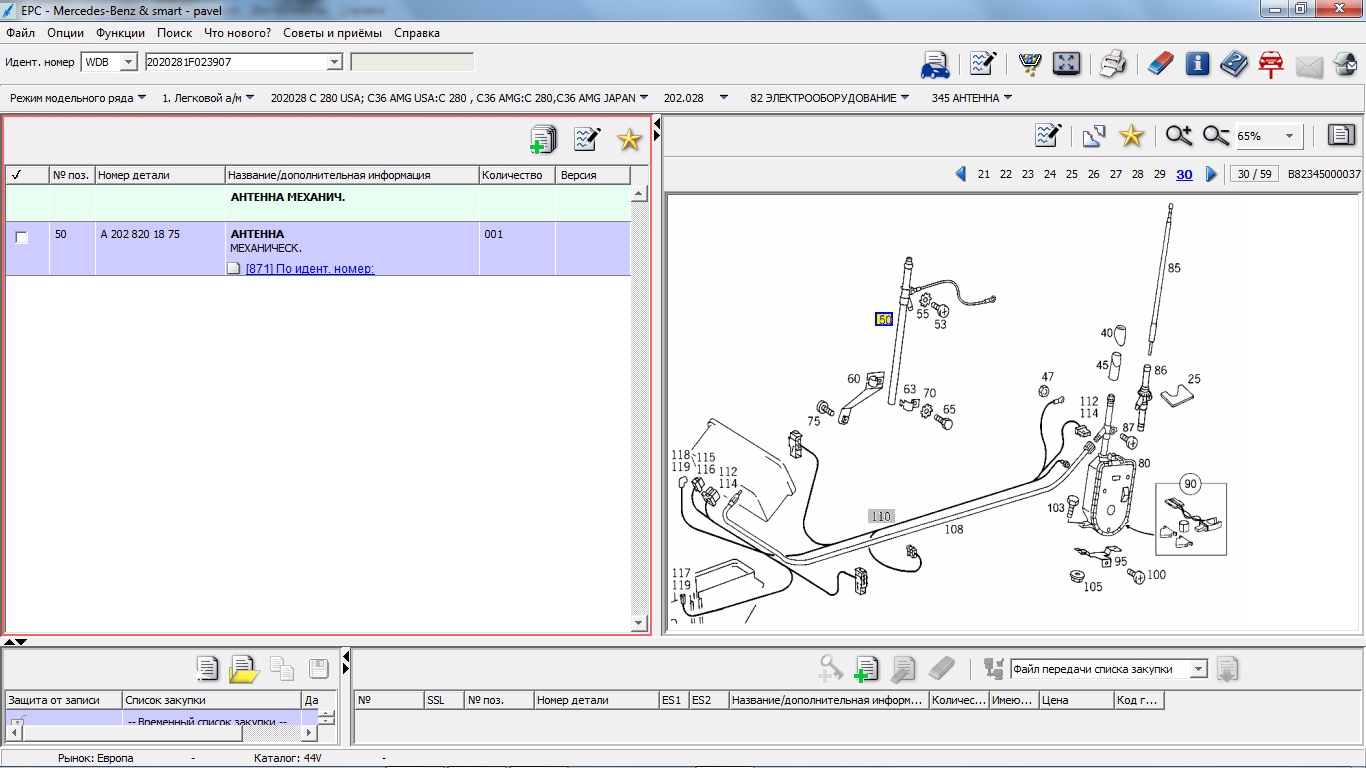Open shopping list folder icon
1366x768 pixels.
(244, 669)
